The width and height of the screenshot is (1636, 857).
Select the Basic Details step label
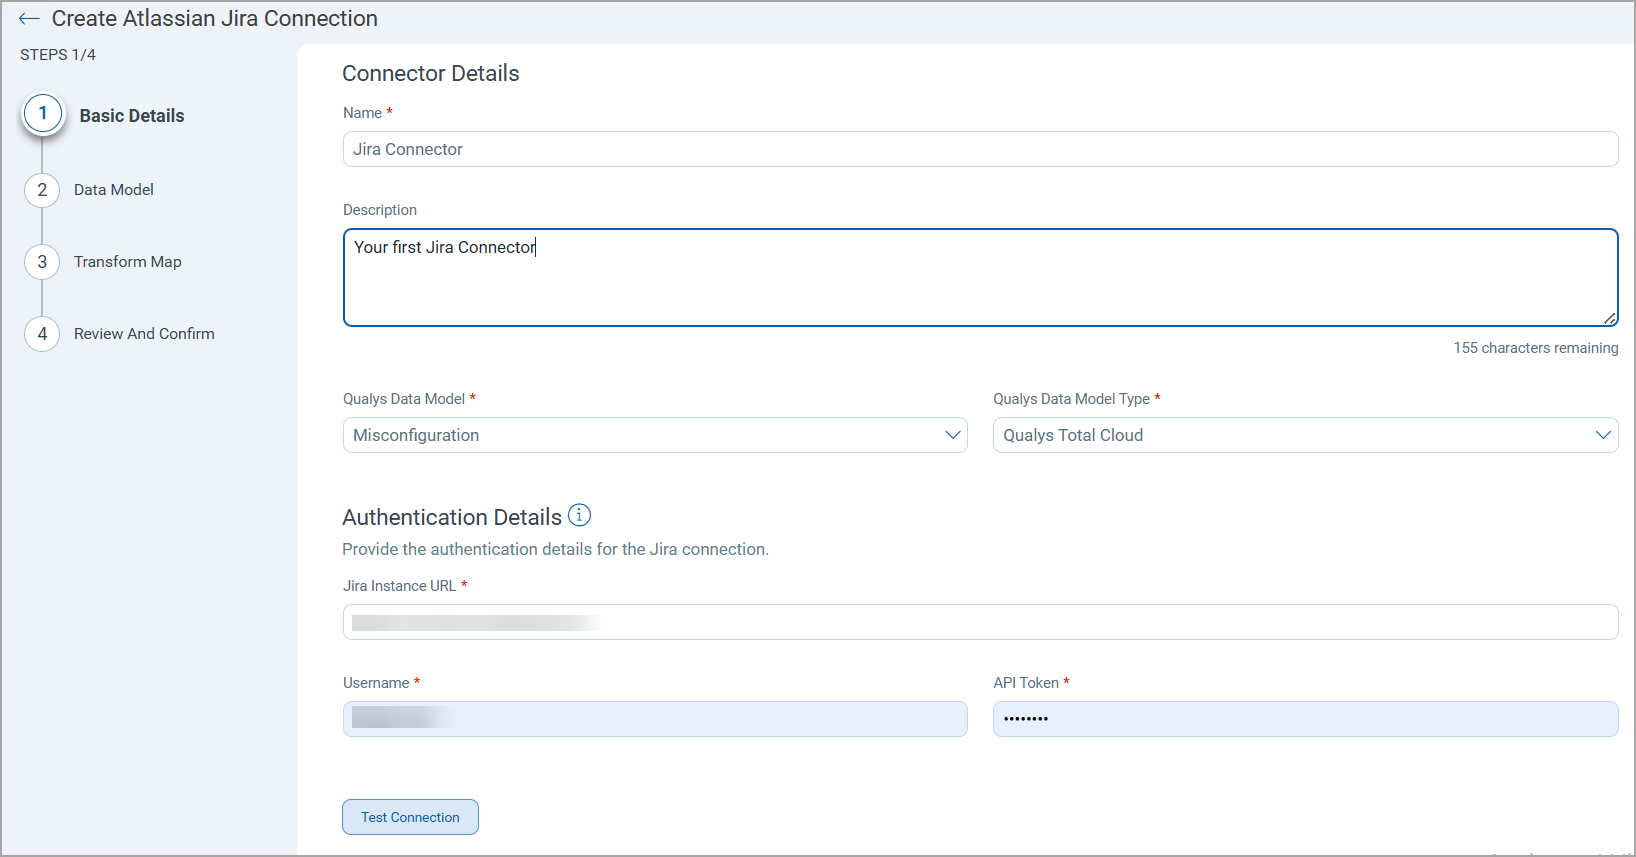click(x=132, y=116)
